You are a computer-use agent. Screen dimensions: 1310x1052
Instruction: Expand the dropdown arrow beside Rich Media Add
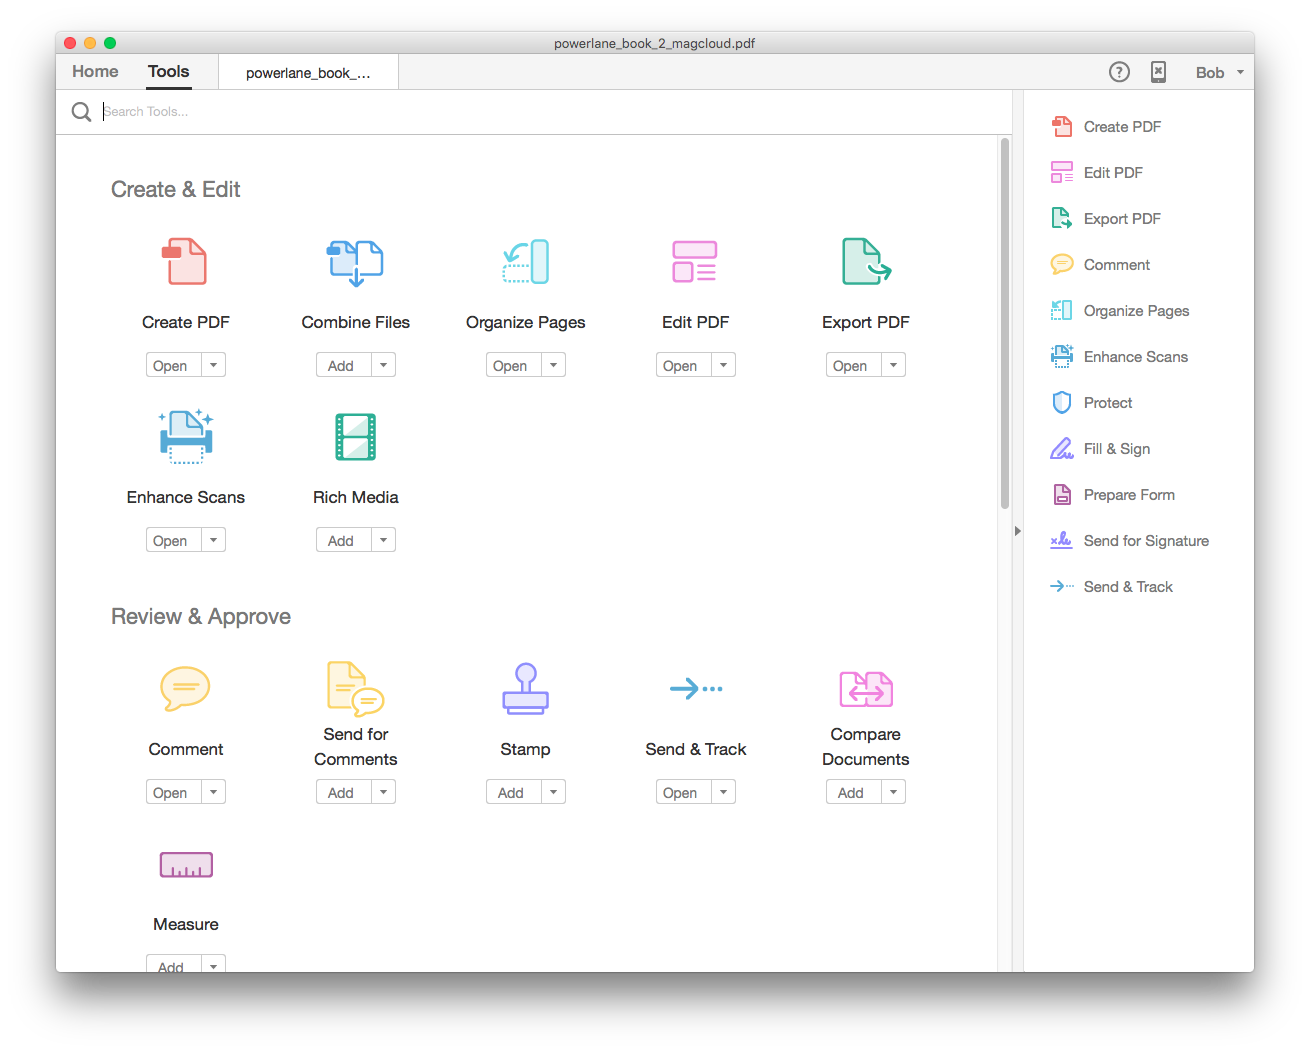point(384,540)
